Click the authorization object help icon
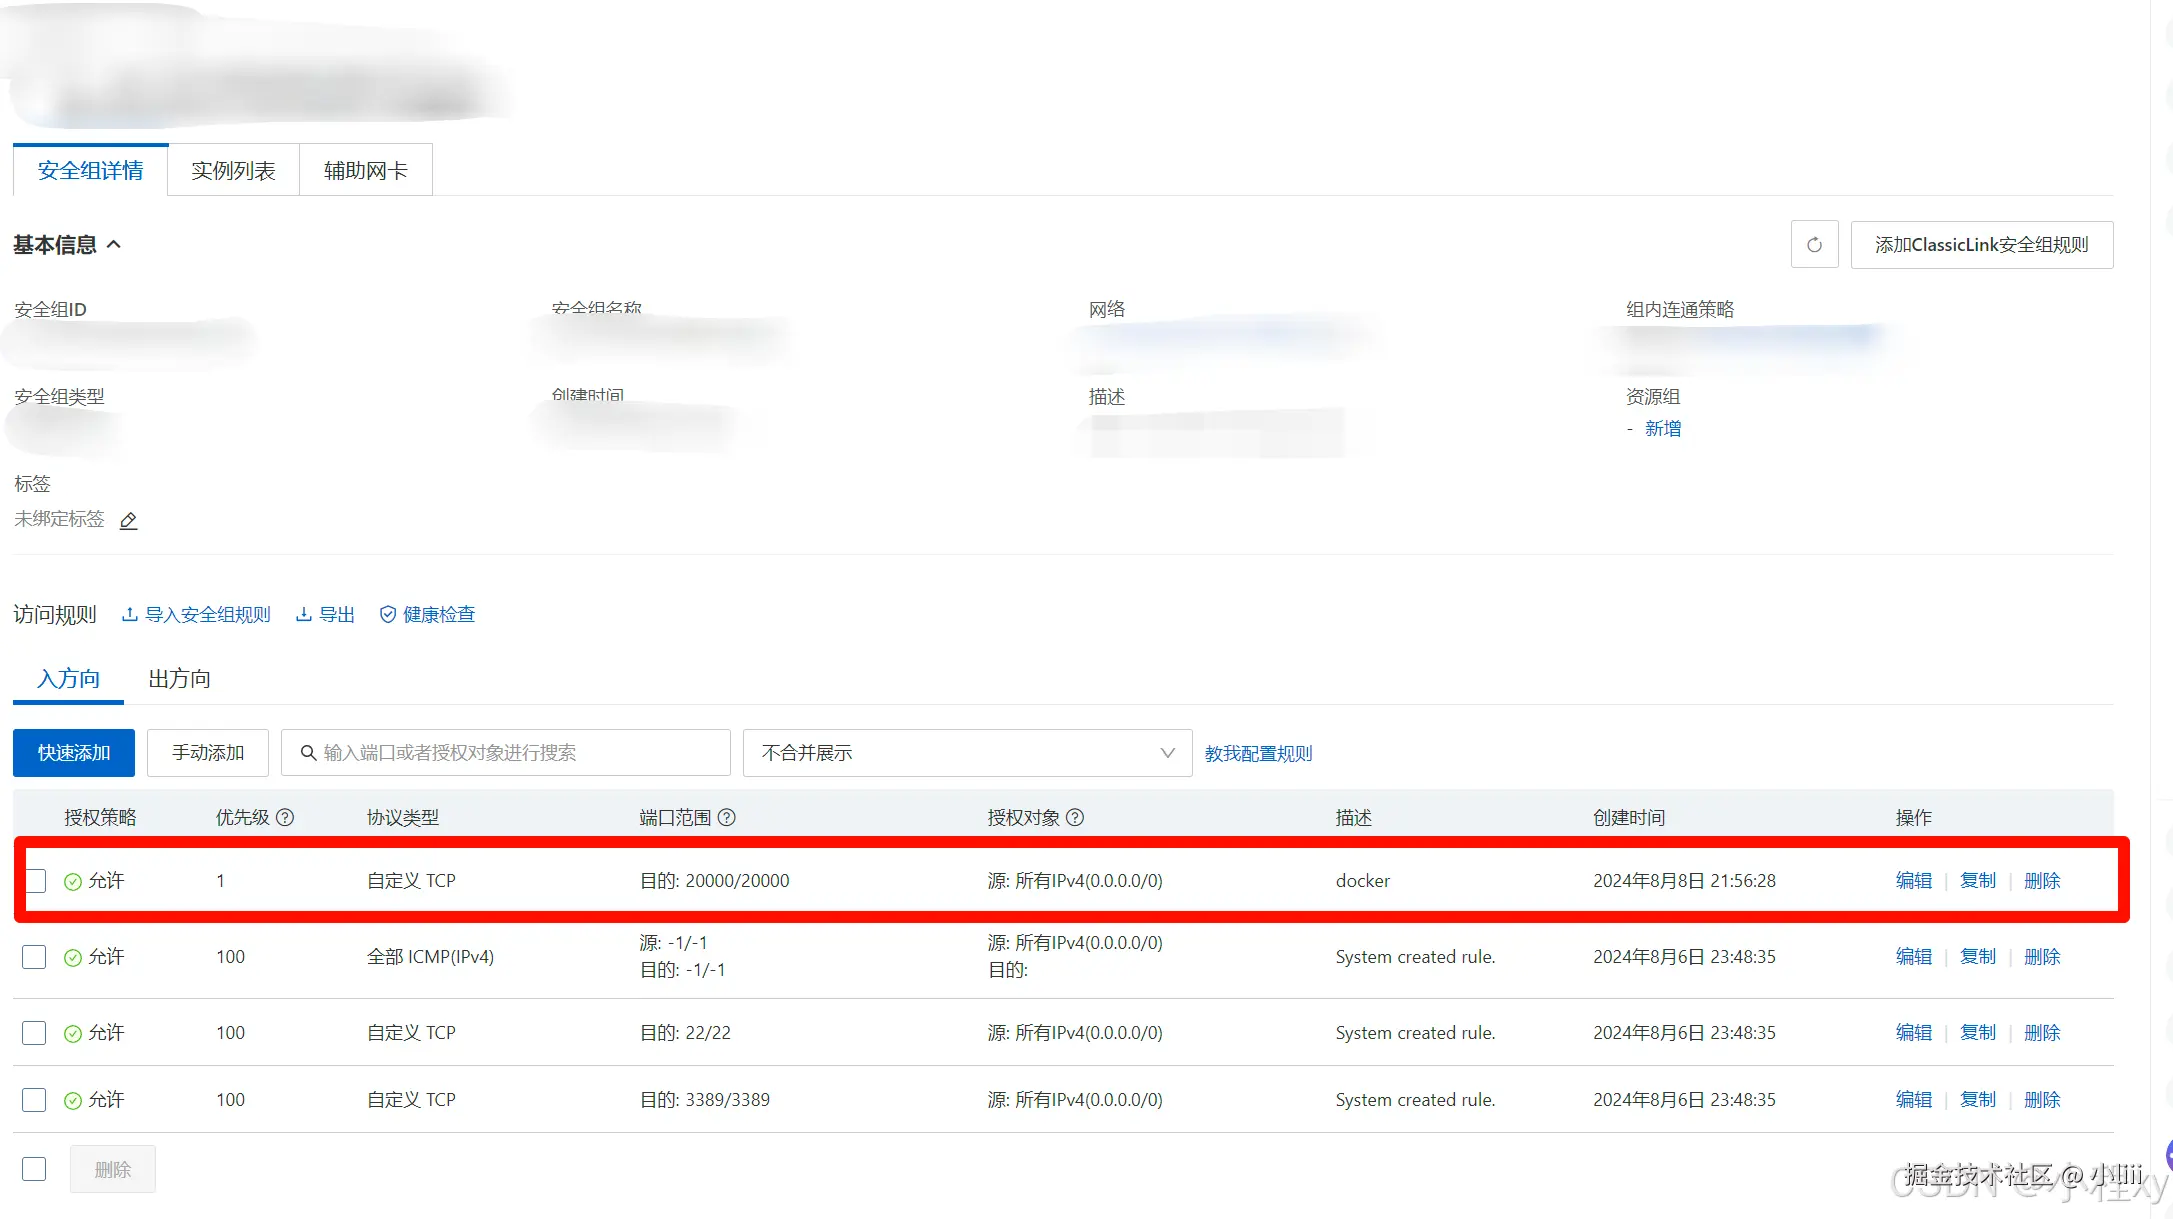The height and width of the screenshot is (1219, 2173). pos(1075,817)
